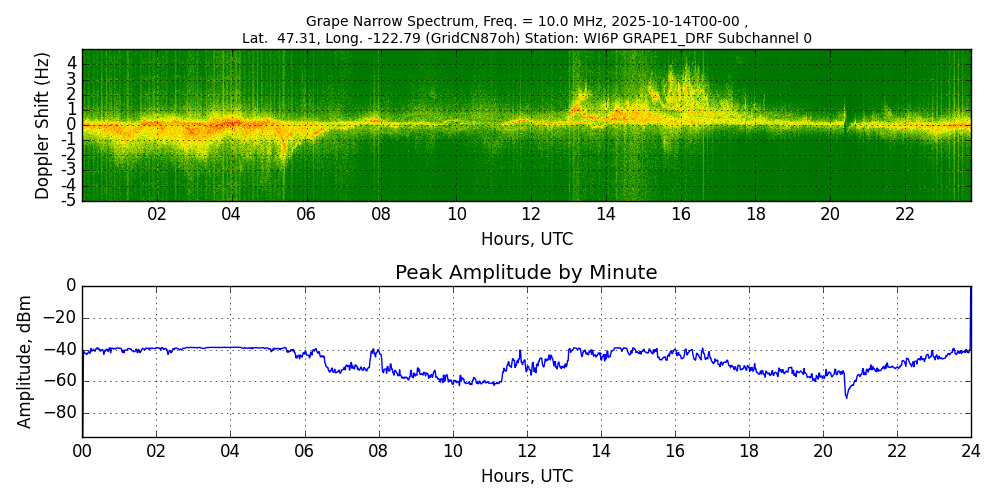
Task: Click the 12 hour tick under the spectrogram
Action: click(531, 214)
